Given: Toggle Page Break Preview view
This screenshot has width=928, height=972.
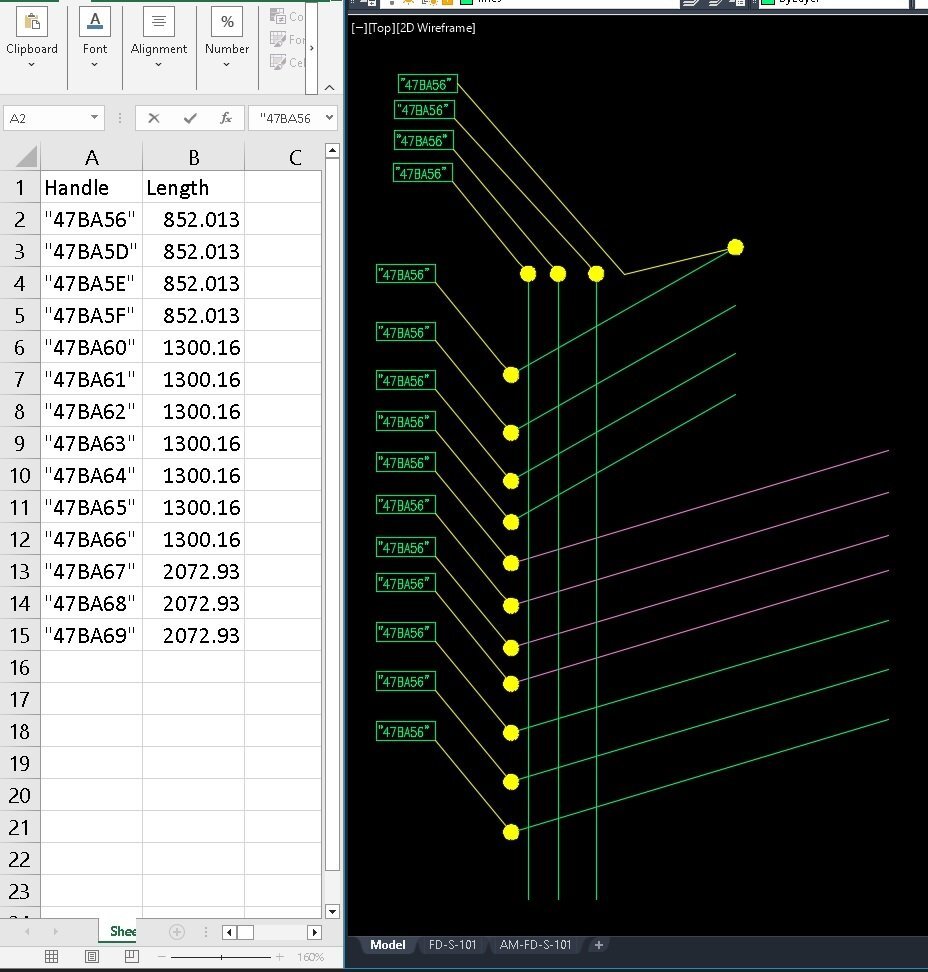Looking at the screenshot, I should coord(132,957).
